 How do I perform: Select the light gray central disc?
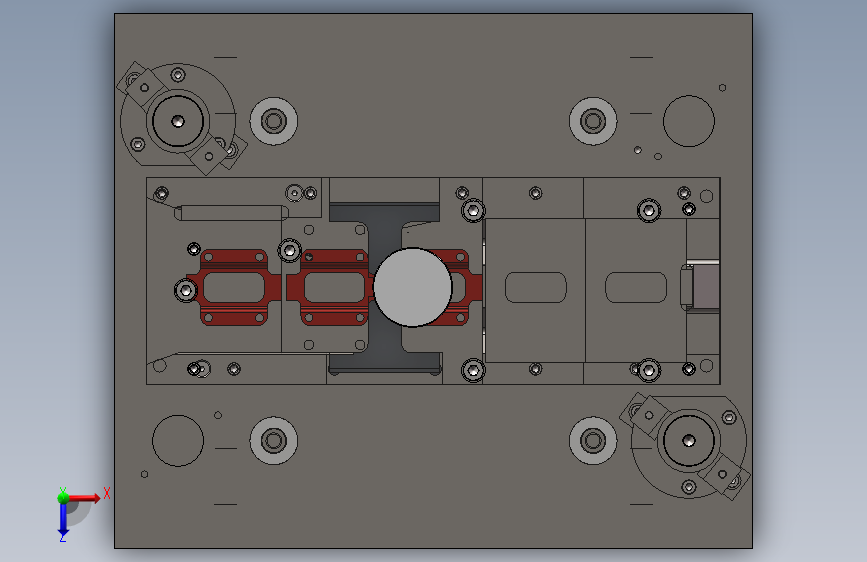click(412, 287)
